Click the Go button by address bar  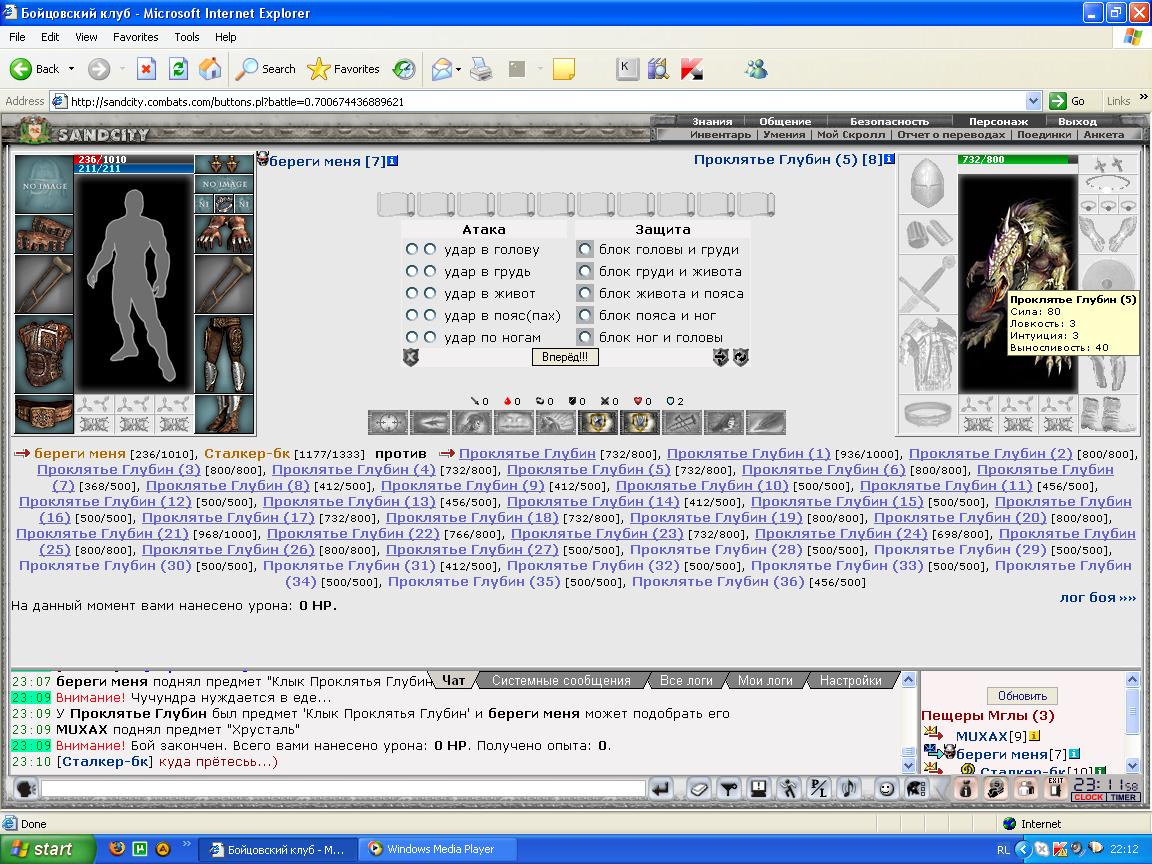[x=1068, y=101]
